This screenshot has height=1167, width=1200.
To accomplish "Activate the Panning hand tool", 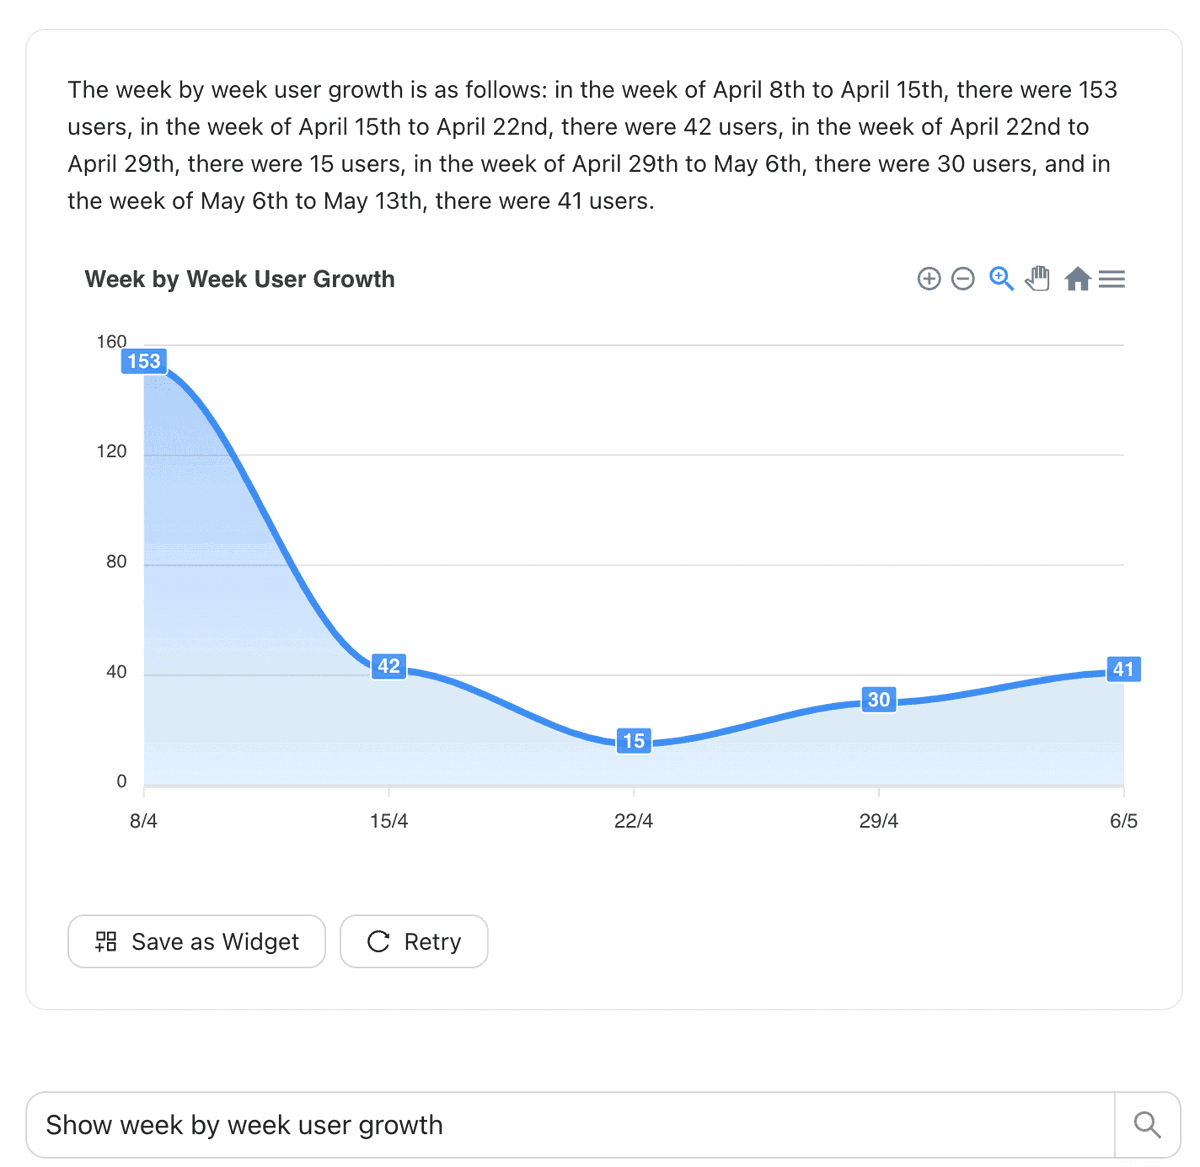I will click(1038, 279).
